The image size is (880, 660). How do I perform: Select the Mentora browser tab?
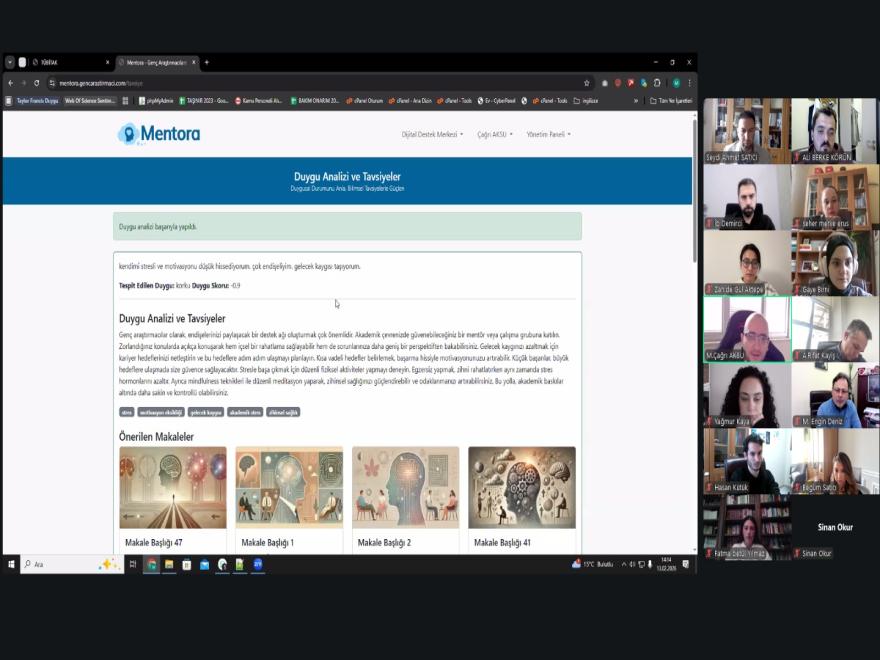point(155,62)
